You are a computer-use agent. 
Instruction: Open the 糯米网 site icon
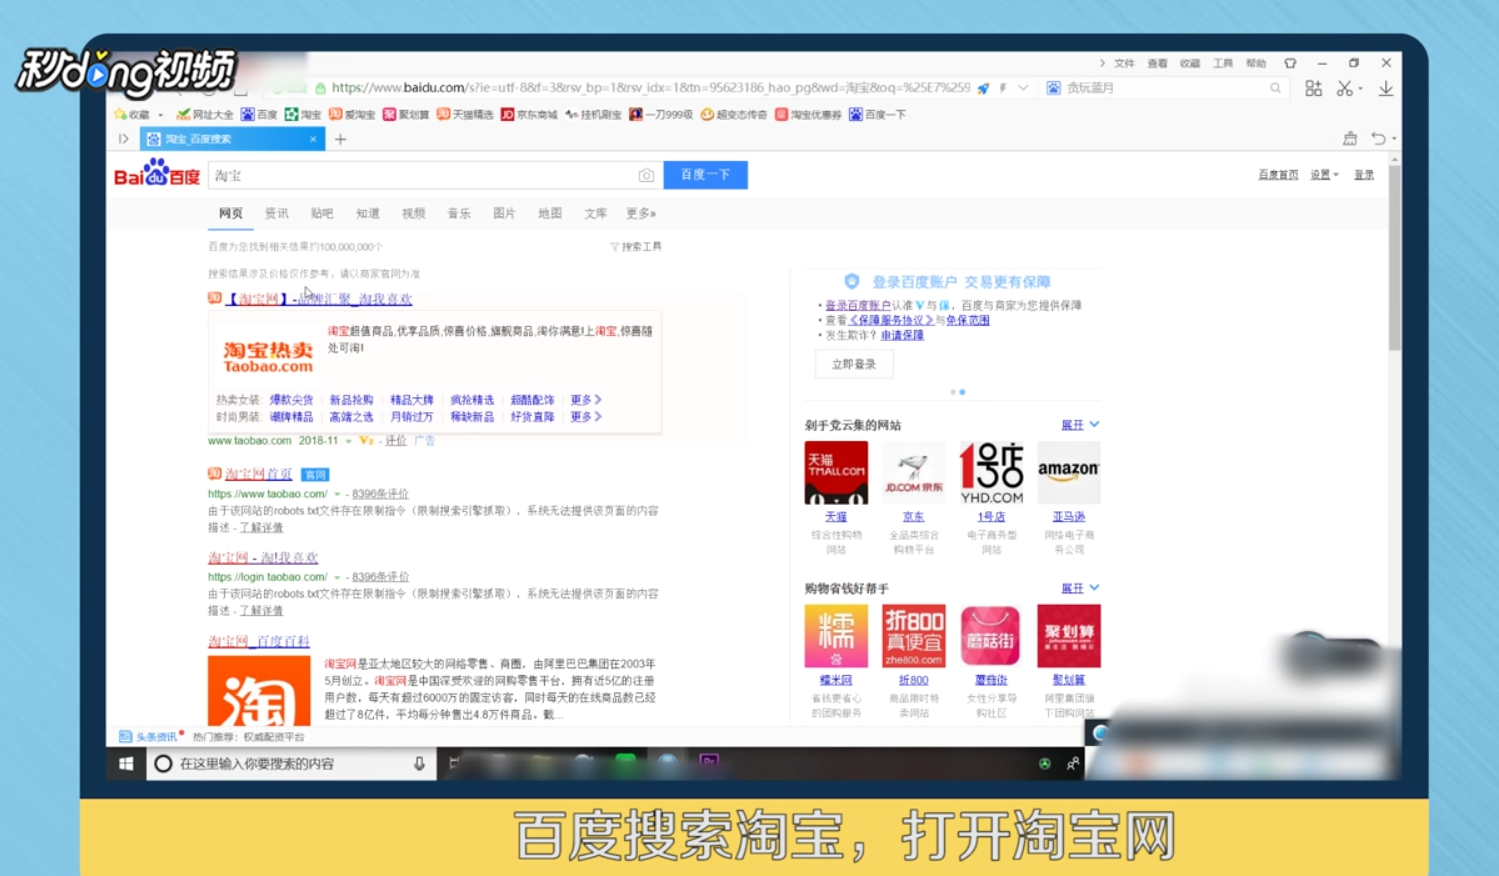836,636
